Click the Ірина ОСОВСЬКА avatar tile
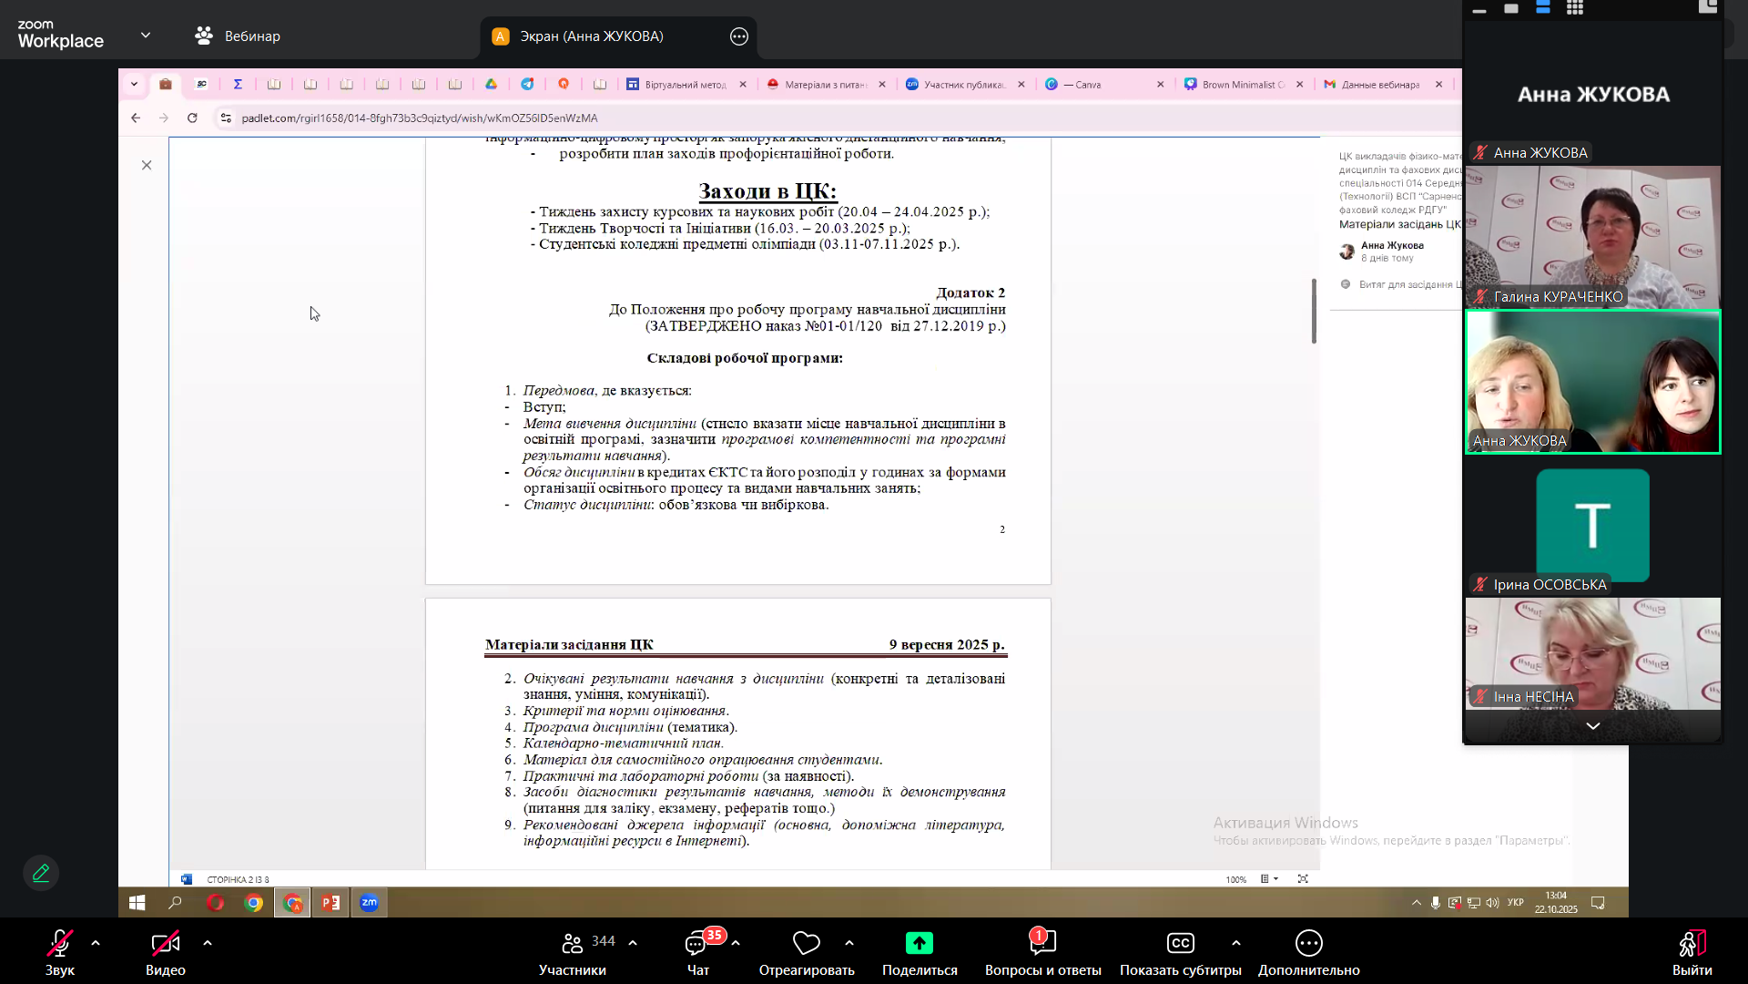This screenshot has width=1748, height=984. tap(1592, 525)
